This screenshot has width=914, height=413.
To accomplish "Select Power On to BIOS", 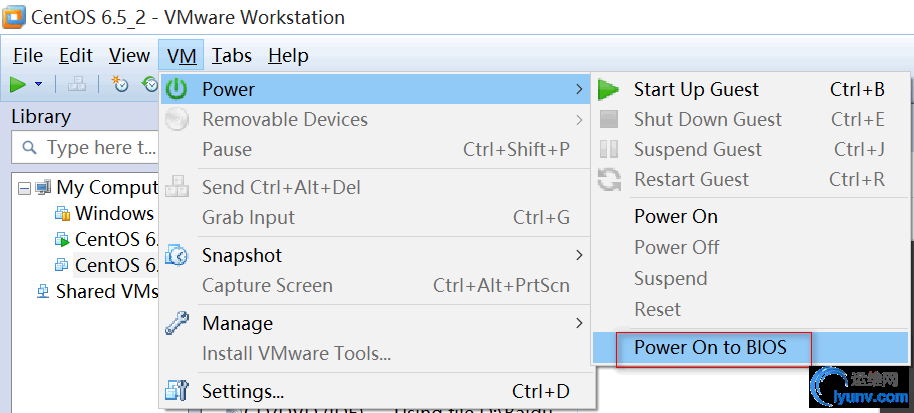I will [710, 348].
